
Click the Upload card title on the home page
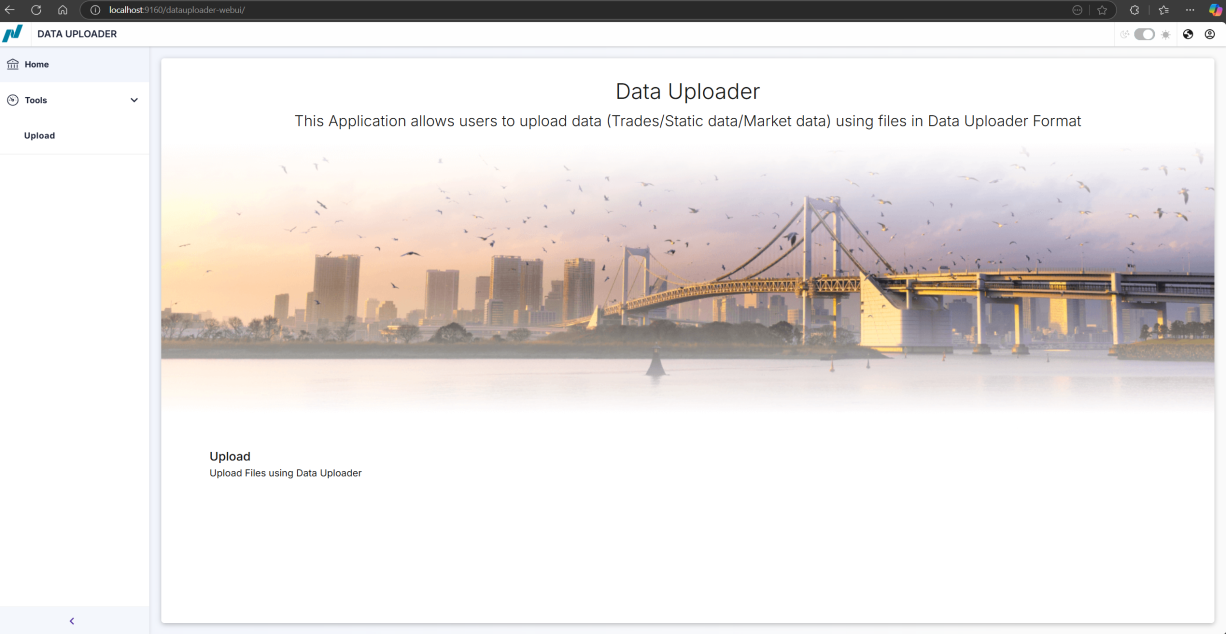(x=230, y=456)
